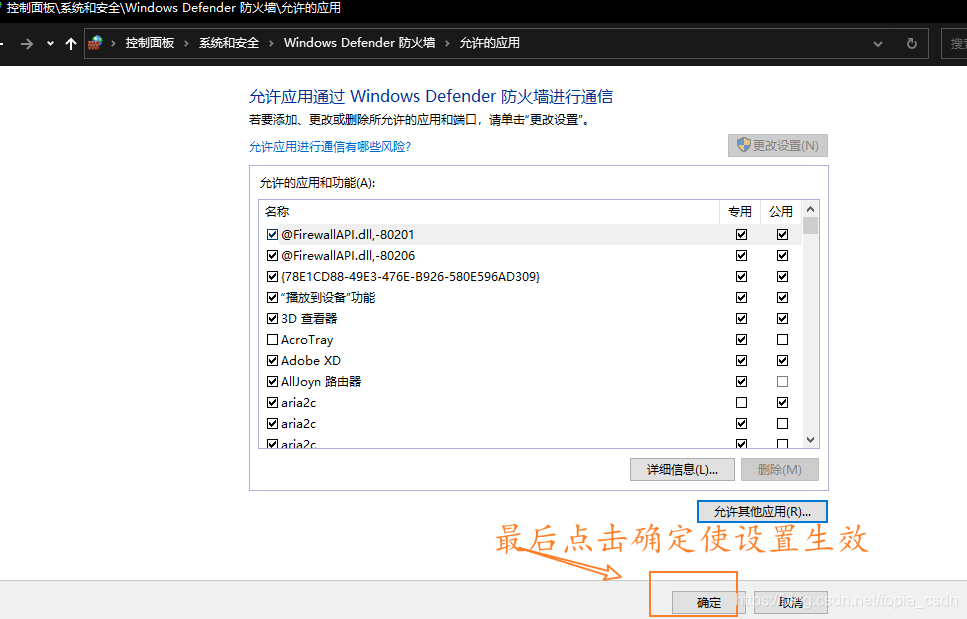
Task: Open 允许应用进行通信有哪些风险 link
Action: click(330, 147)
